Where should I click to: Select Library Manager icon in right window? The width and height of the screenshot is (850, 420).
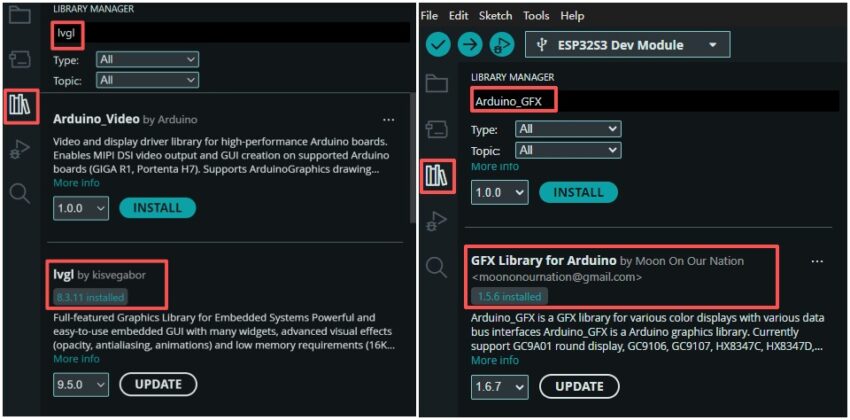[436, 177]
